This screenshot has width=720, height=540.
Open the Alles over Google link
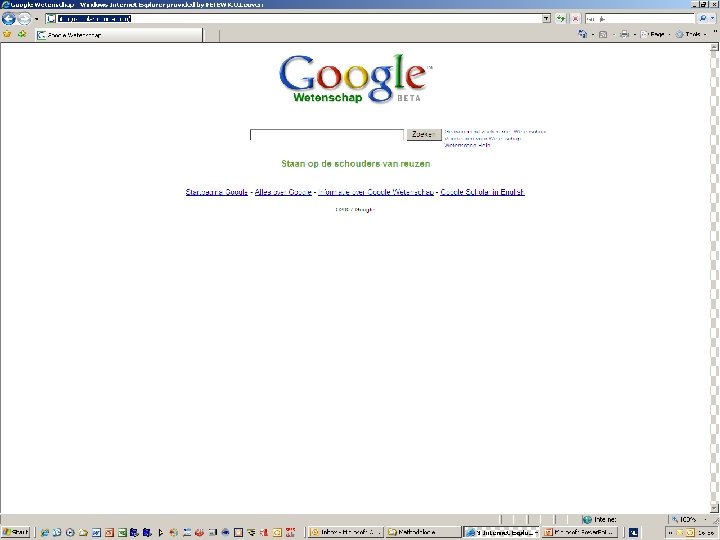tap(283, 192)
